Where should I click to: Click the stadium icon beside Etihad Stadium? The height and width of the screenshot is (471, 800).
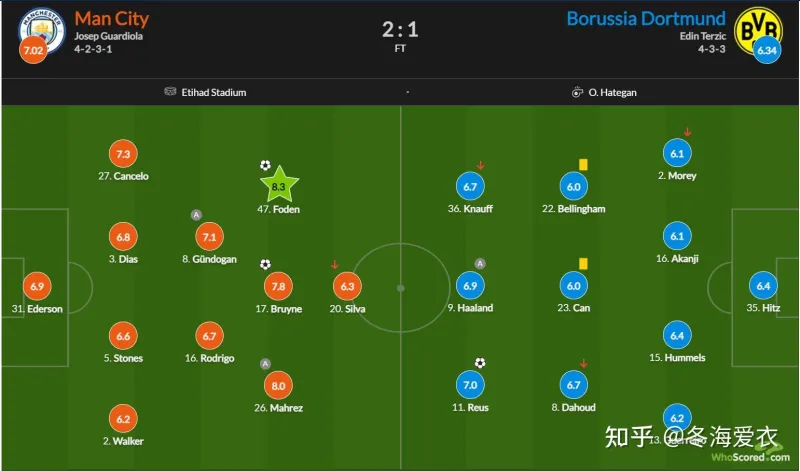[170, 91]
